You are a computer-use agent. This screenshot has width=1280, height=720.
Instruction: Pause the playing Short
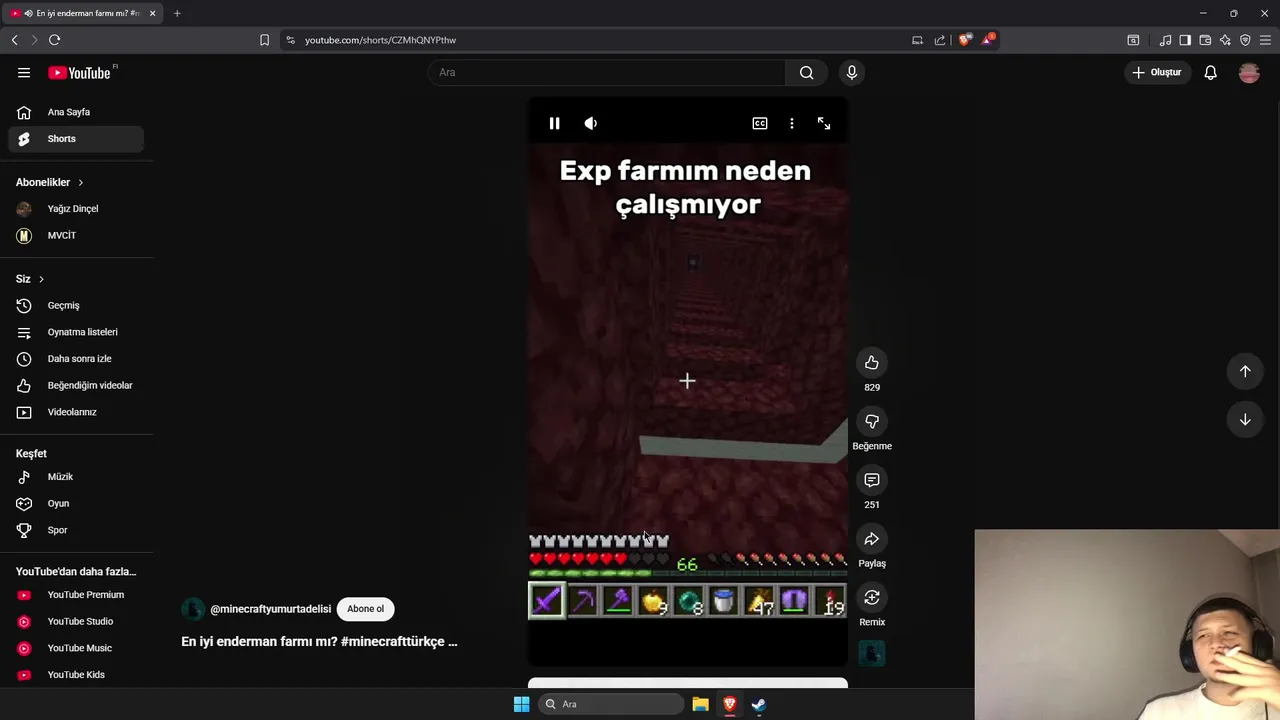pos(554,123)
